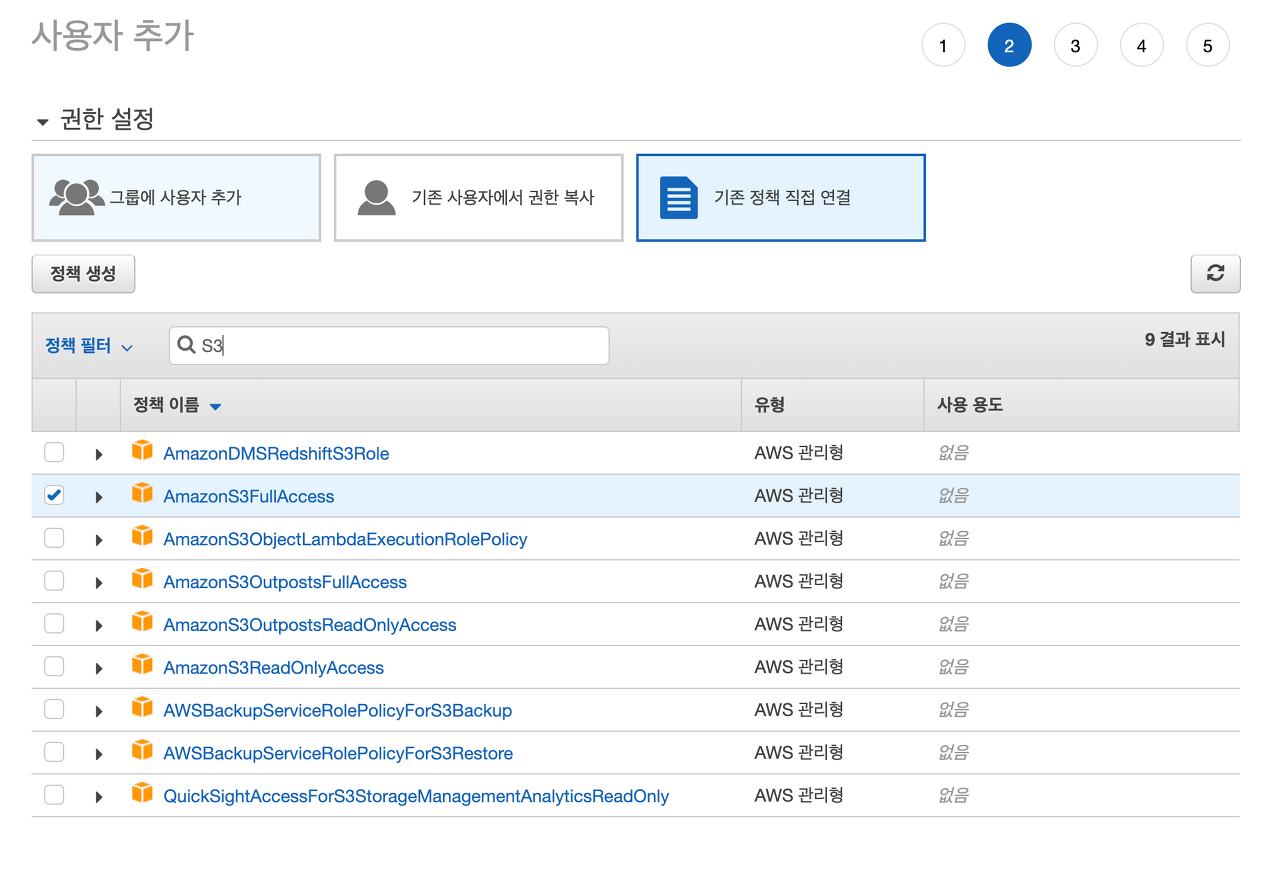Click the 정책 생성 button
Screen dimensions: 1280x869
coord(83,273)
